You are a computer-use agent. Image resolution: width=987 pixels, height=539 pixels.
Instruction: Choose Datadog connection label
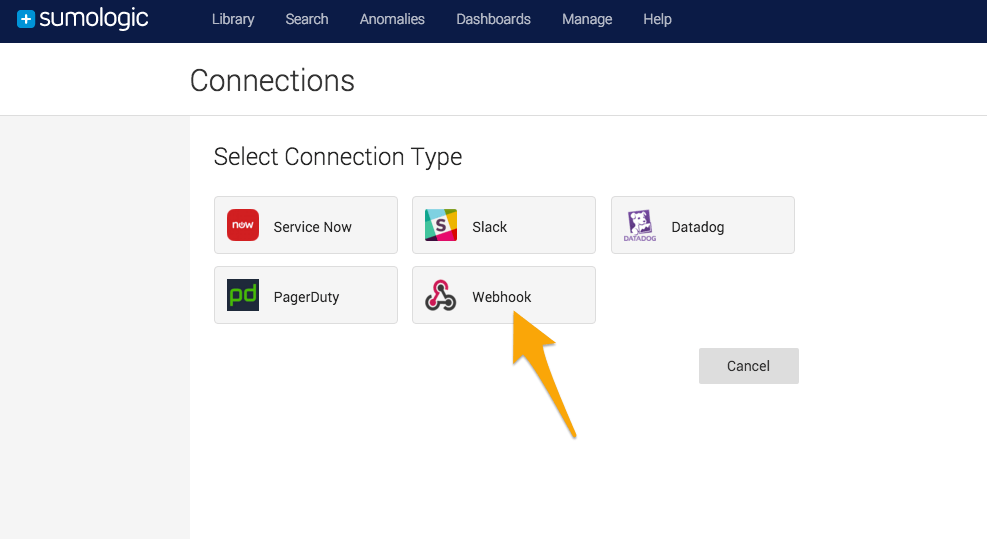[697, 227]
